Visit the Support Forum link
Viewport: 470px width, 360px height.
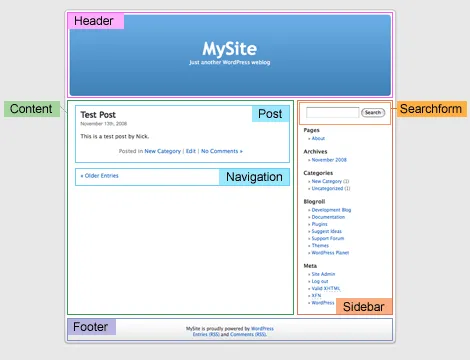pyautogui.click(x=328, y=238)
